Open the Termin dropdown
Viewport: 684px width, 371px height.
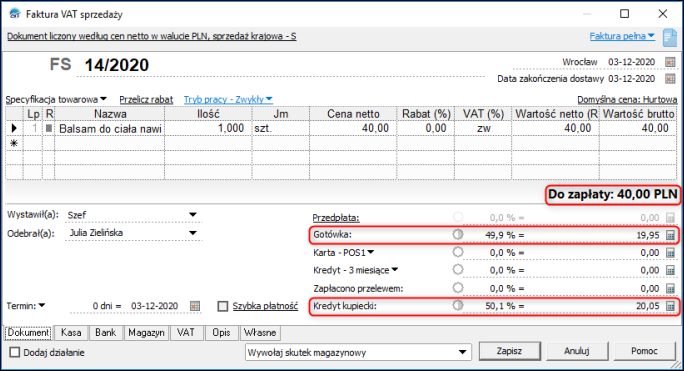[42, 306]
